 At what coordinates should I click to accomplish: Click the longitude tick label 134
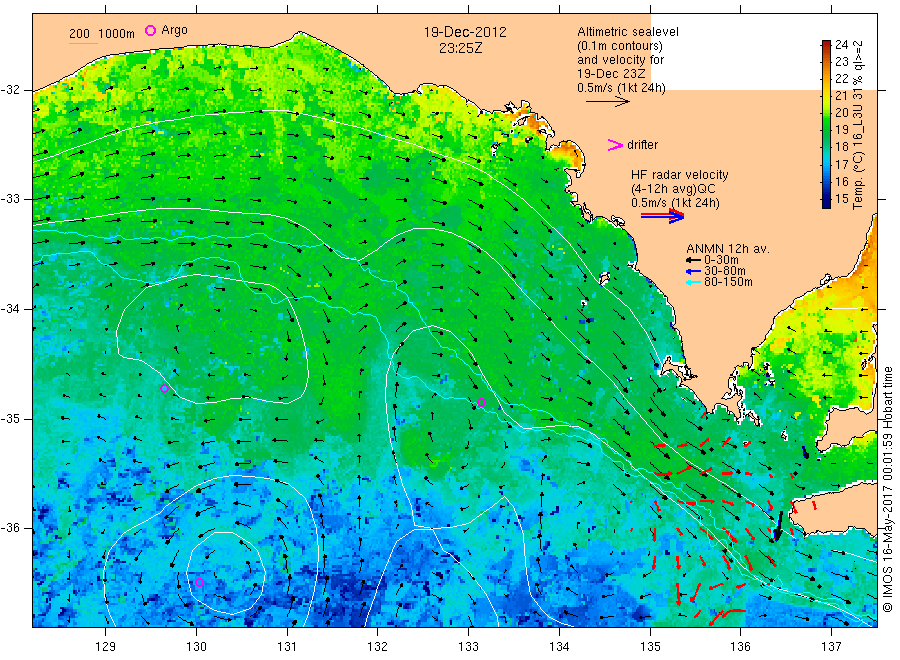click(x=559, y=647)
